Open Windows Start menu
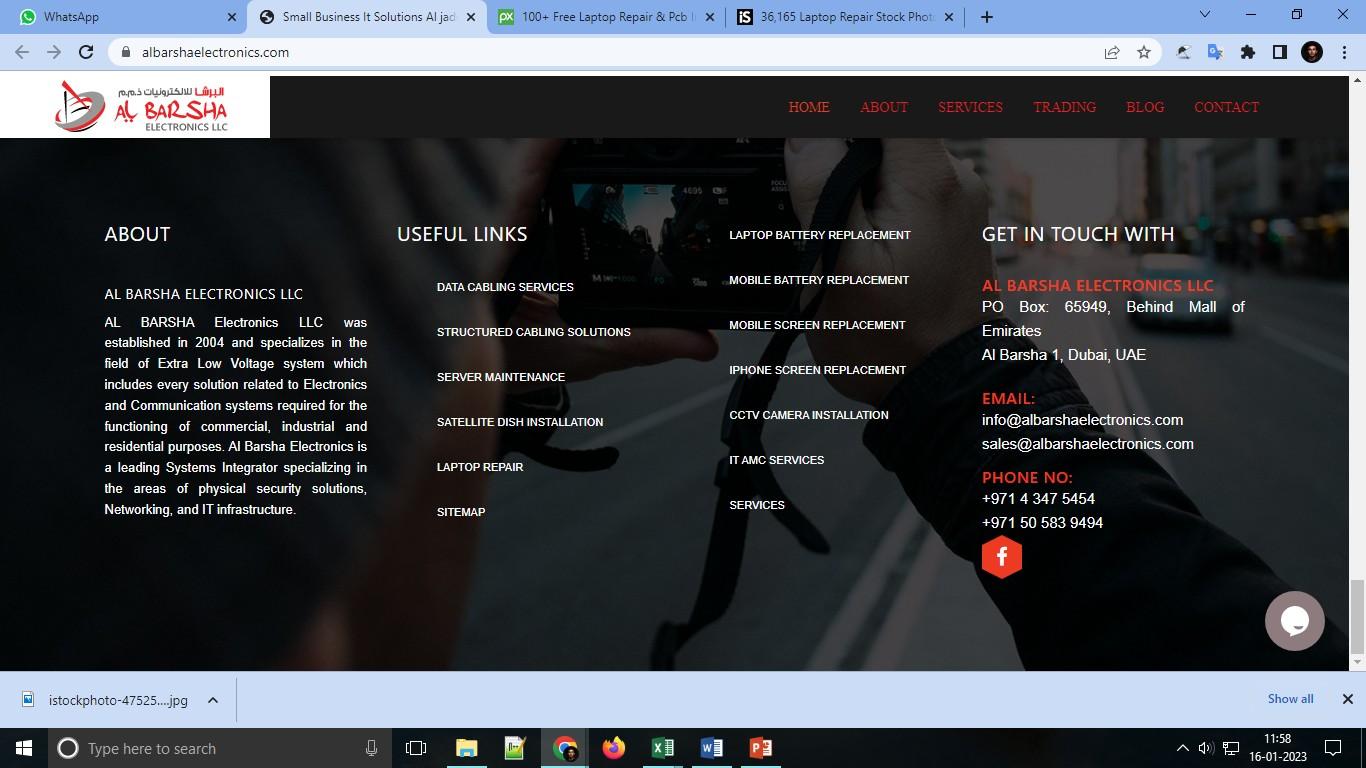Image resolution: width=1366 pixels, height=768 pixels. tap(24, 748)
